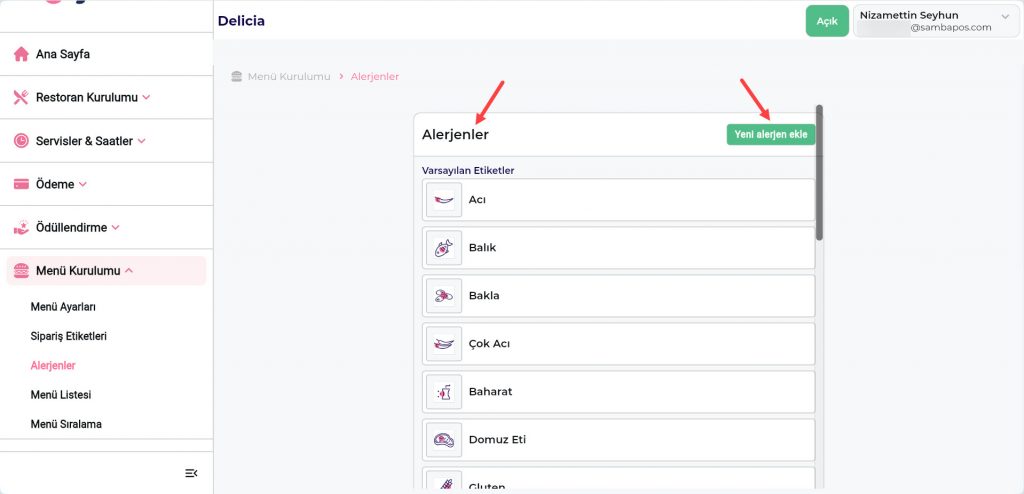
Task: Click the Çok Acı pepper icon
Action: (444, 344)
